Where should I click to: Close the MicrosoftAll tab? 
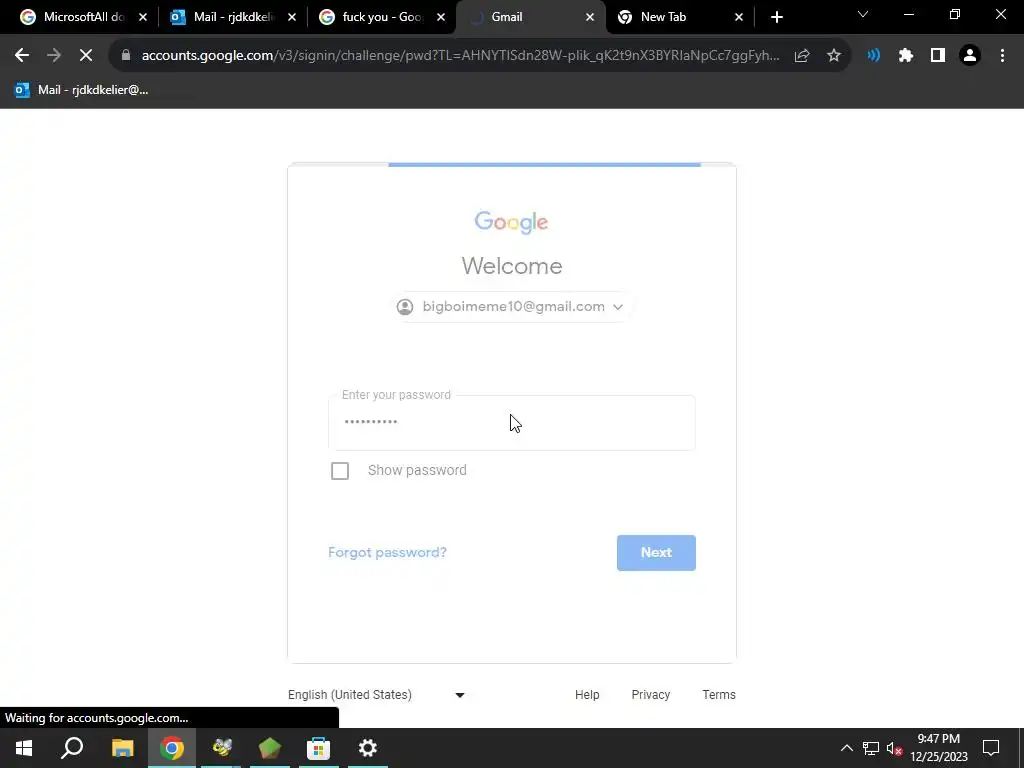point(143,17)
